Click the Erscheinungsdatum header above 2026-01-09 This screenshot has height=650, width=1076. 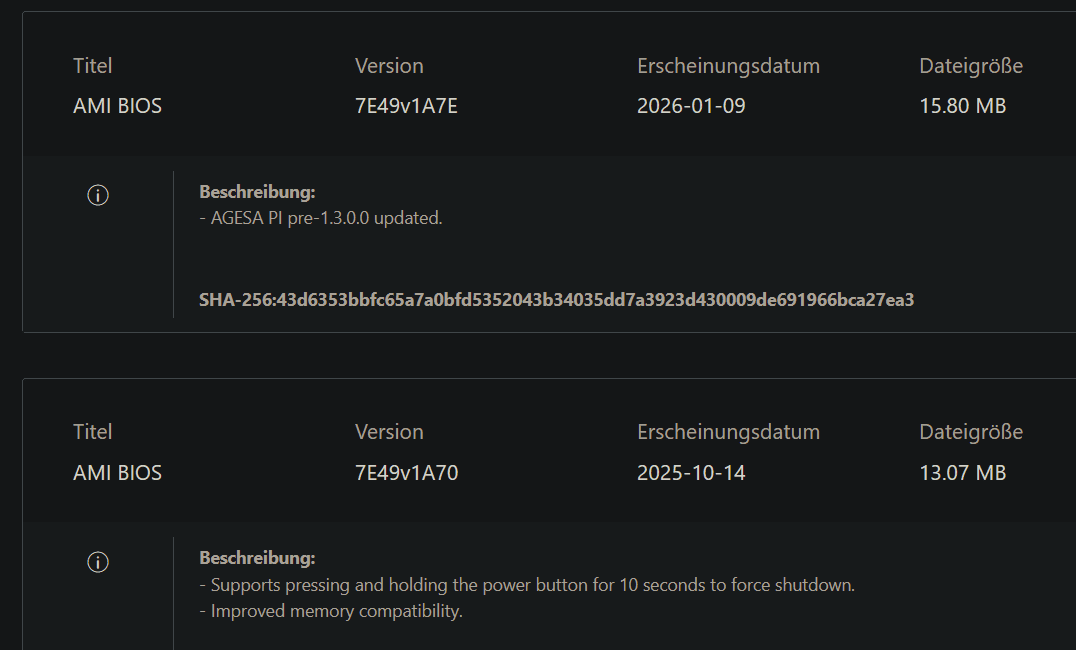728,66
